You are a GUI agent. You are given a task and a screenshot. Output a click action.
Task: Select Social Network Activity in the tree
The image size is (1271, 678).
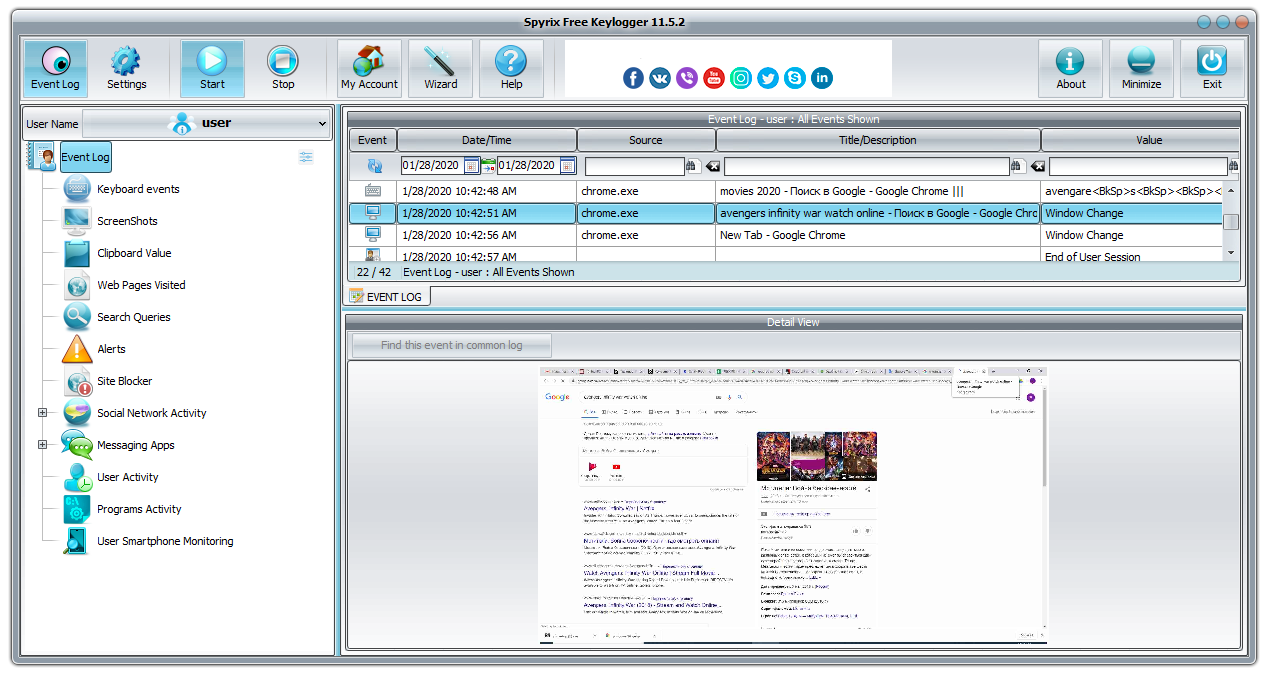pyautogui.click(x=151, y=413)
